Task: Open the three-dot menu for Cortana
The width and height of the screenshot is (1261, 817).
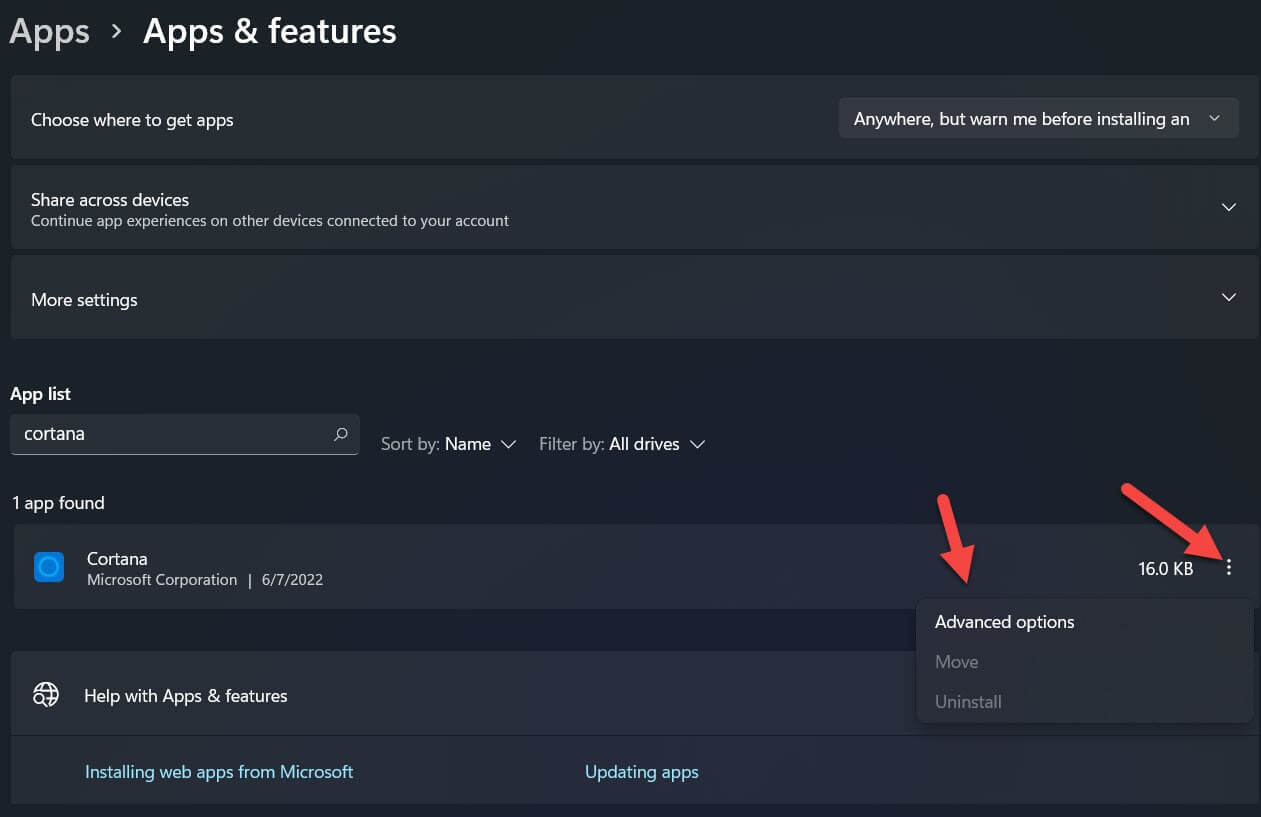Action: point(1229,568)
